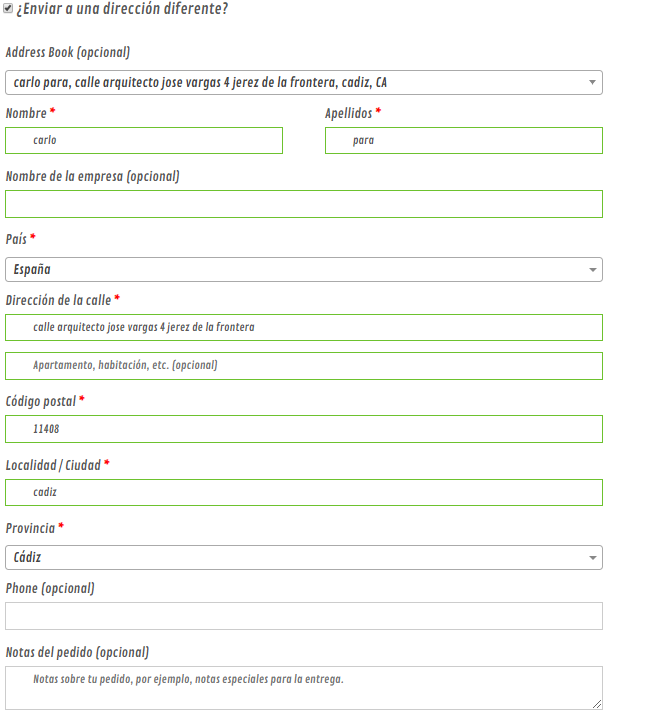
Task: Click the Apartamento, habitación optional field
Action: pos(304,366)
